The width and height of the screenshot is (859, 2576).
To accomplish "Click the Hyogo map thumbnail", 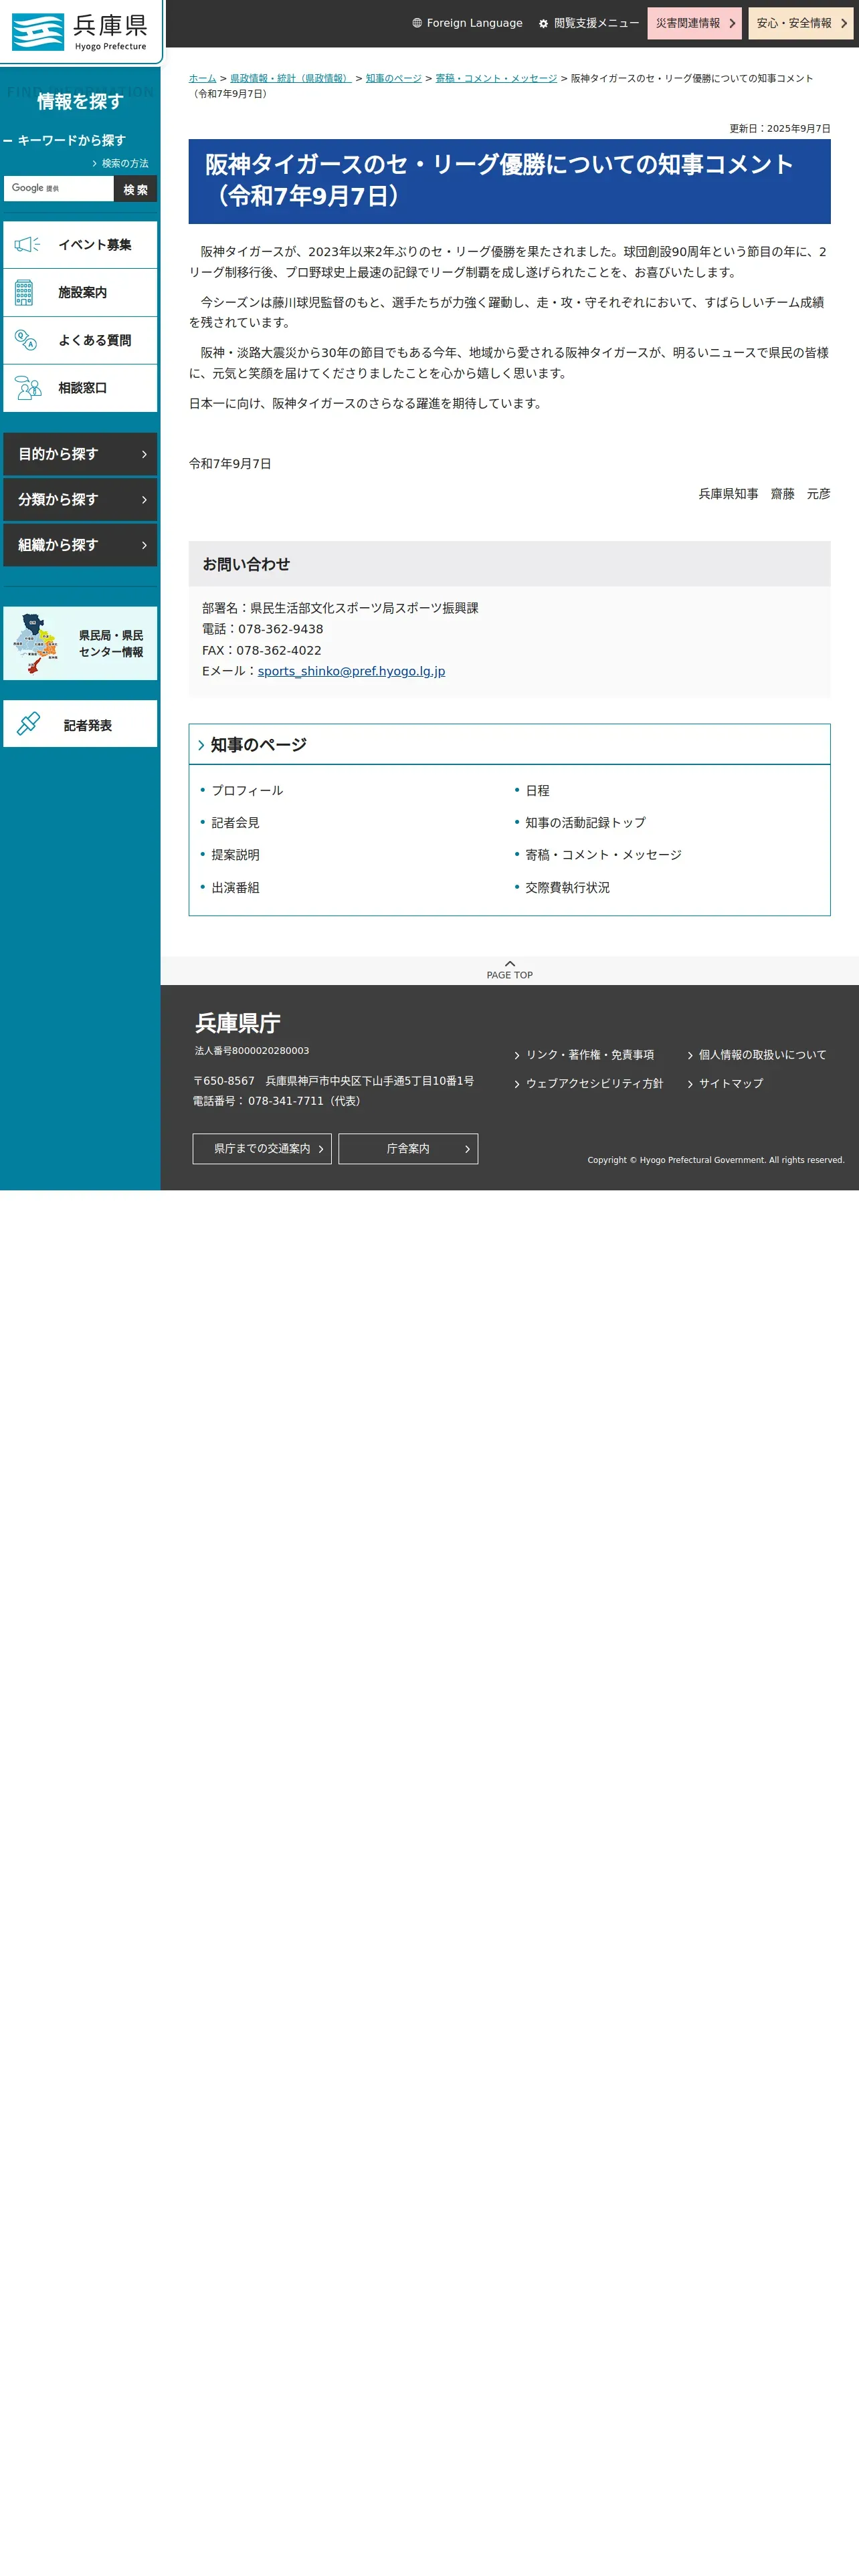I will click(x=36, y=643).
